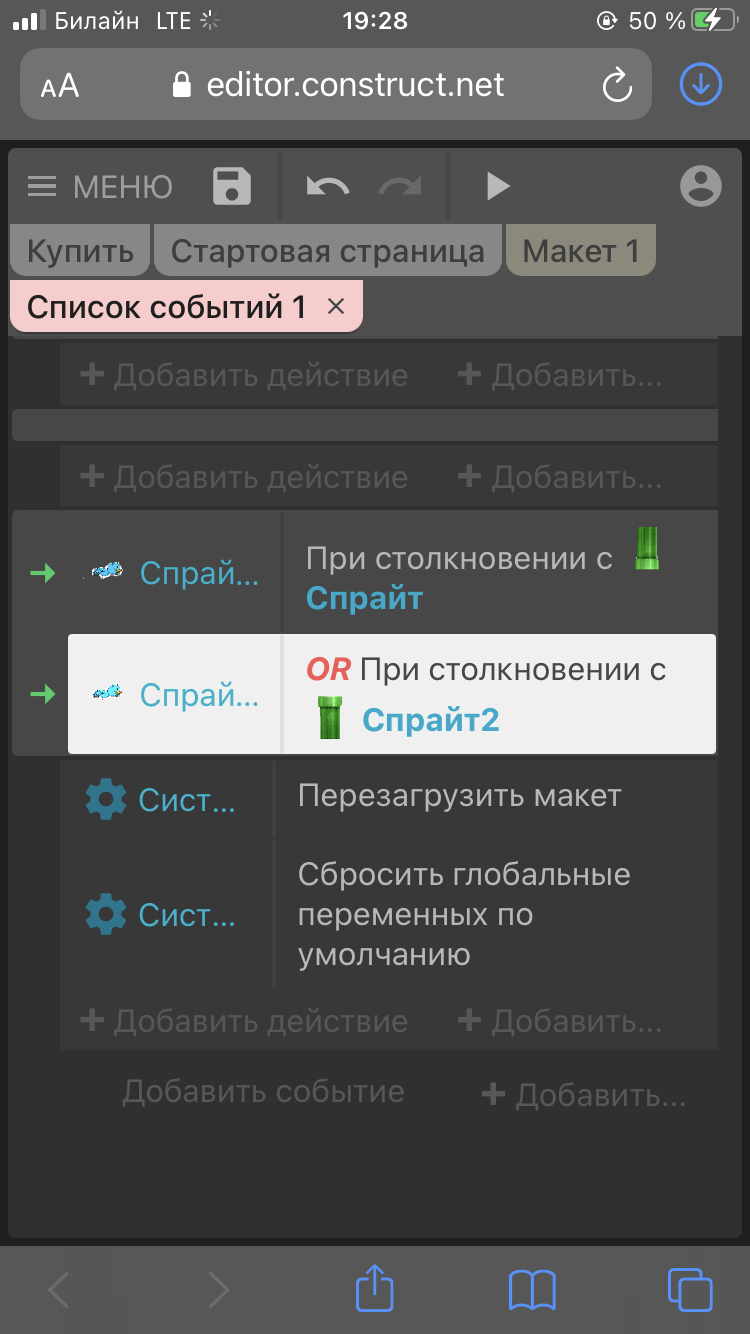Tap the Safari download arrow icon
The height and width of the screenshot is (1334, 750).
coord(701,85)
